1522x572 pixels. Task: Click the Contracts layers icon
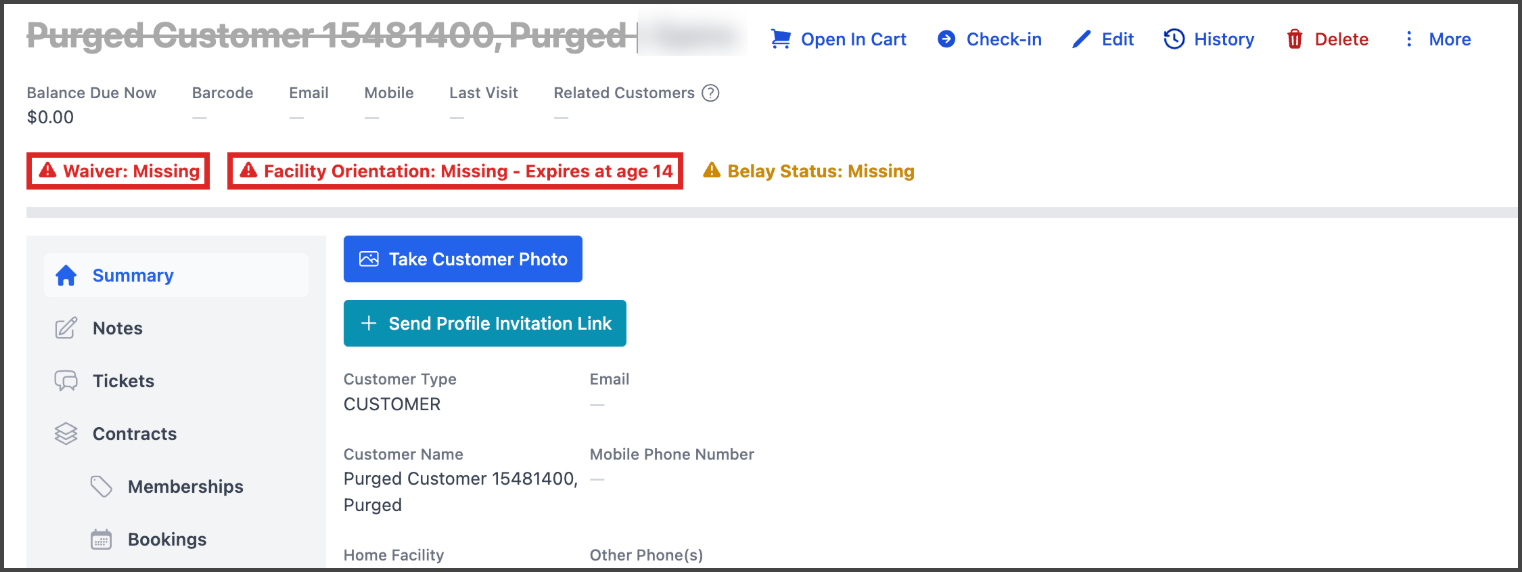(x=66, y=434)
